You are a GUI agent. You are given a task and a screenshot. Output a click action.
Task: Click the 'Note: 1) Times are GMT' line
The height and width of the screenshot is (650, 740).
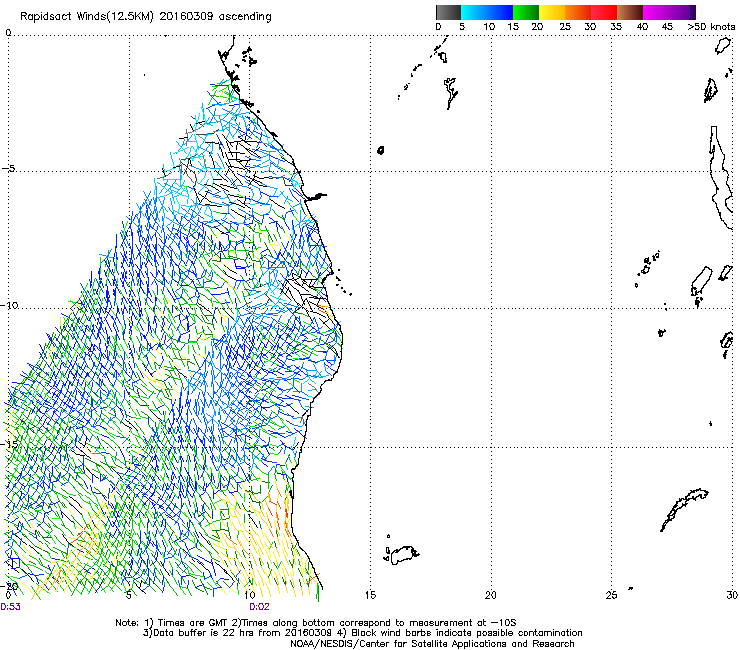pyautogui.click(x=316, y=623)
